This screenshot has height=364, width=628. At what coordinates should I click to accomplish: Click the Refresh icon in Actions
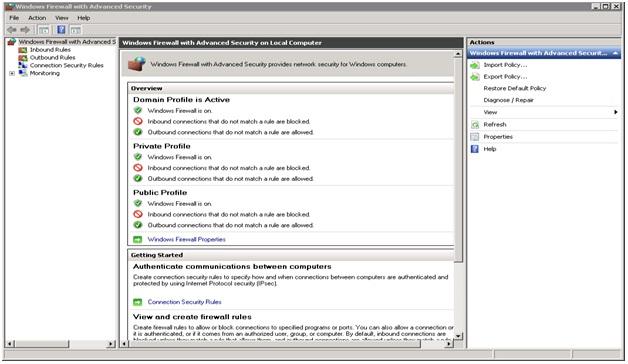pyautogui.click(x=475, y=125)
